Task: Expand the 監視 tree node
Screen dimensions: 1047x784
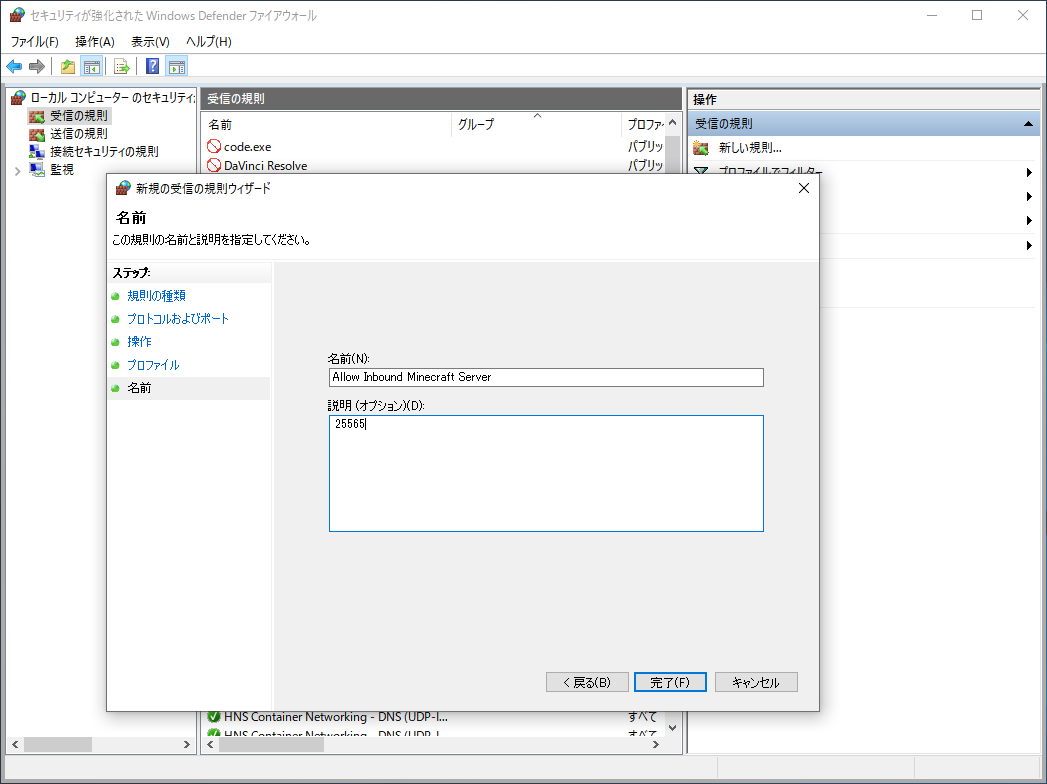Action: [17, 170]
